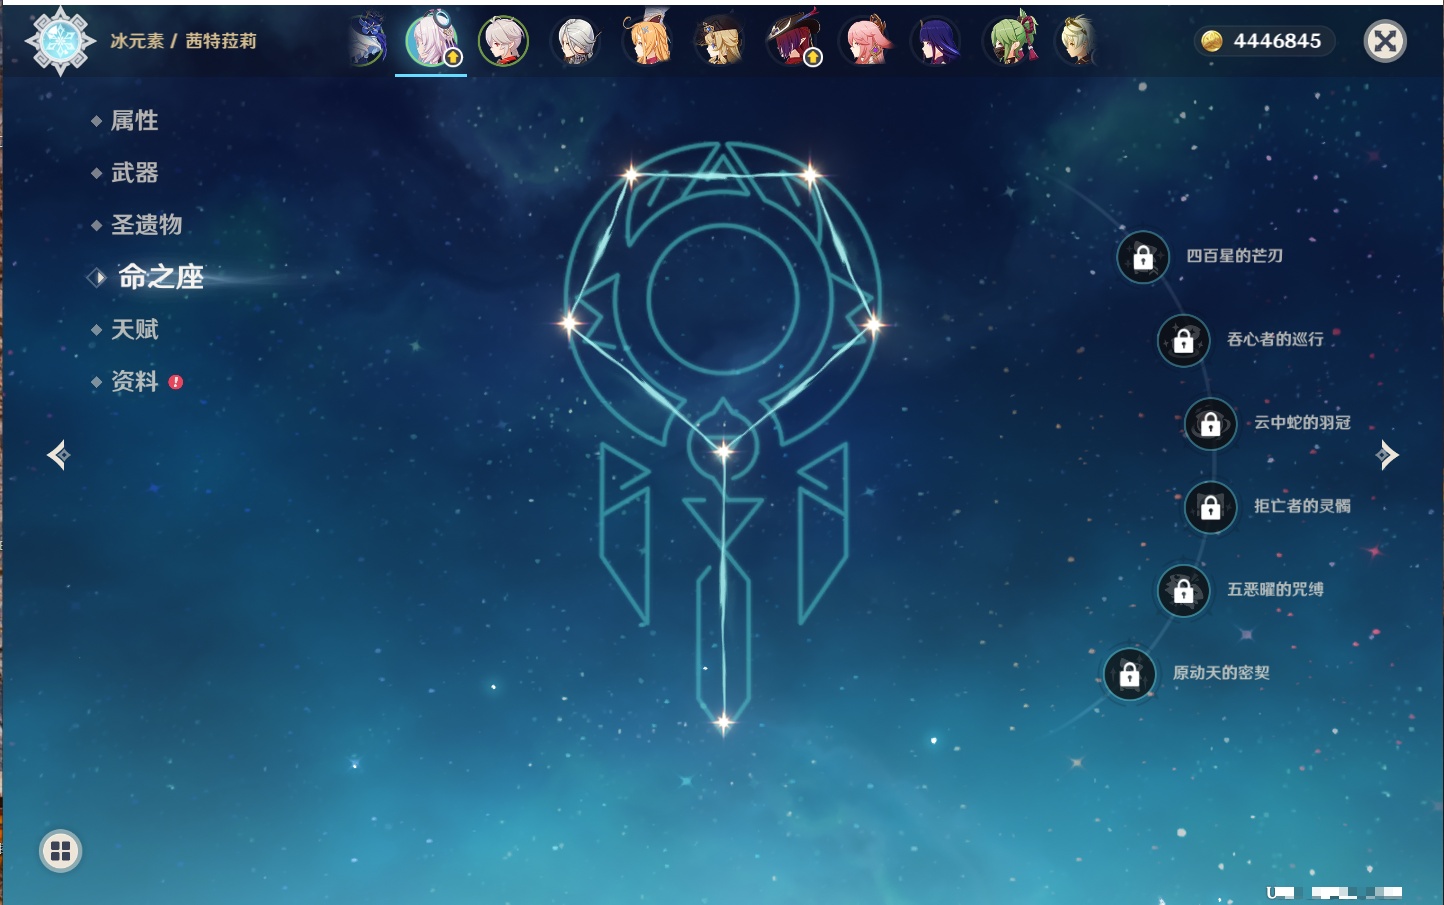Screen dimensions: 1444x905
Task: Switch to the 圣遗物 artifacts tab
Action: 146,225
